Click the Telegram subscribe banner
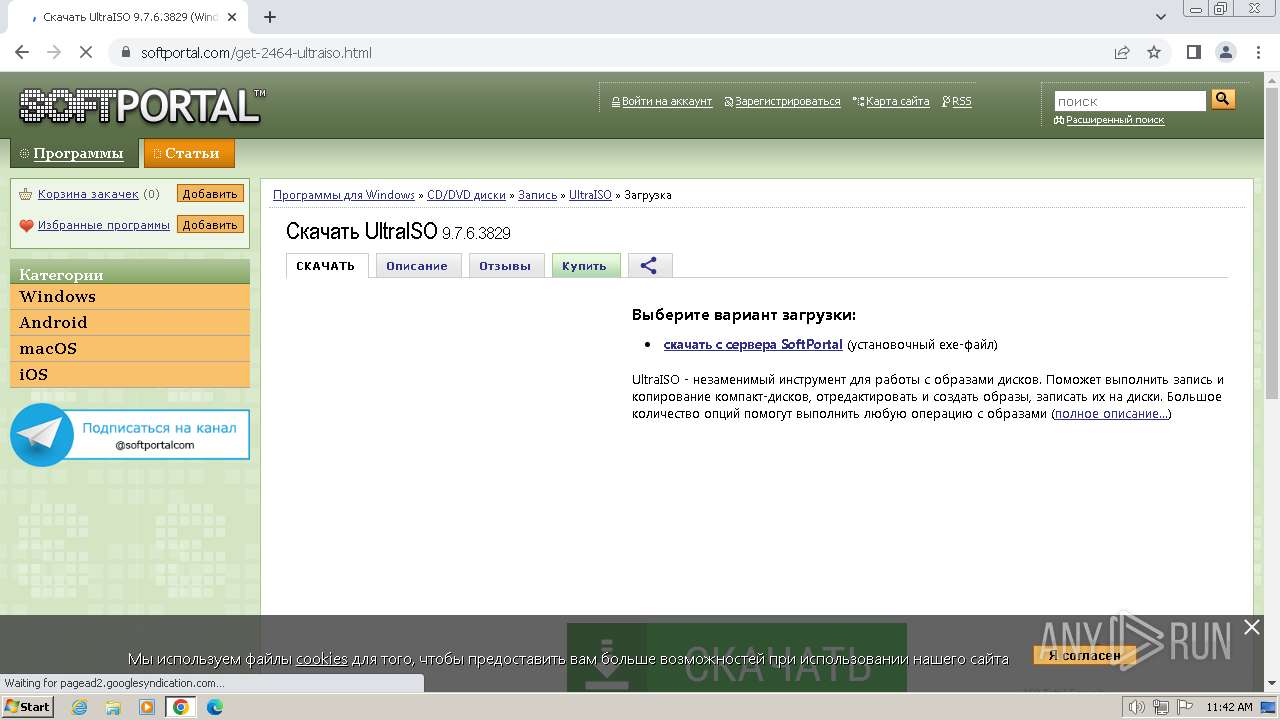1280x720 pixels. tap(130, 435)
